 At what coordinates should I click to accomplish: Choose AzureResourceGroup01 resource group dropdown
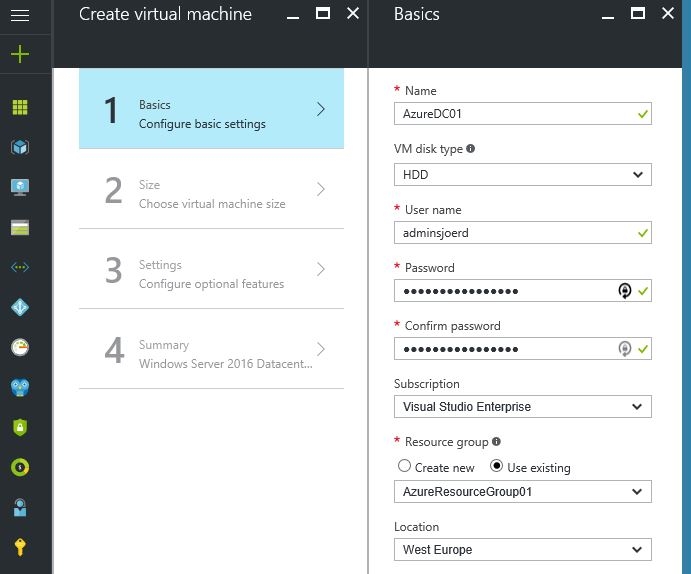click(x=522, y=491)
